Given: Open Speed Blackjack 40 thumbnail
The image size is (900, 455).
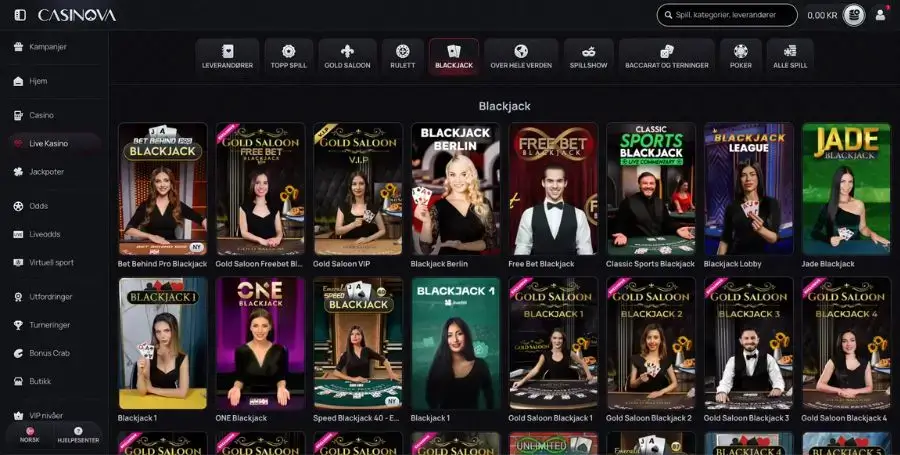Looking at the screenshot, I should [358, 343].
